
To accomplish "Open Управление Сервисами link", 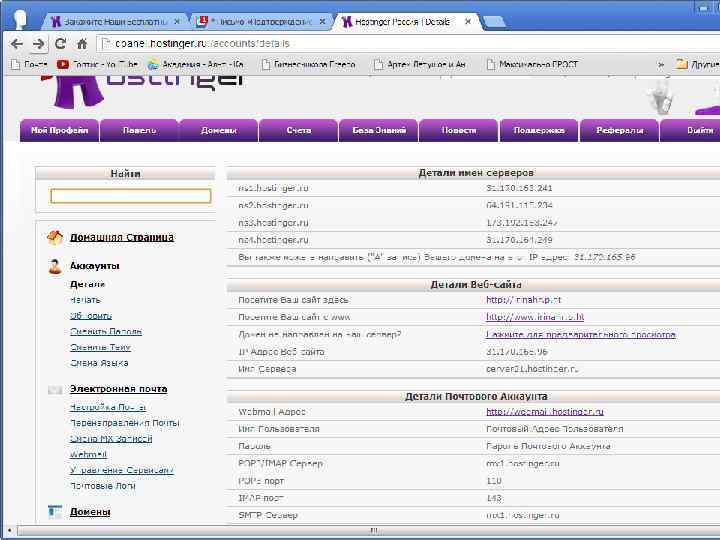I will click(122, 470).
